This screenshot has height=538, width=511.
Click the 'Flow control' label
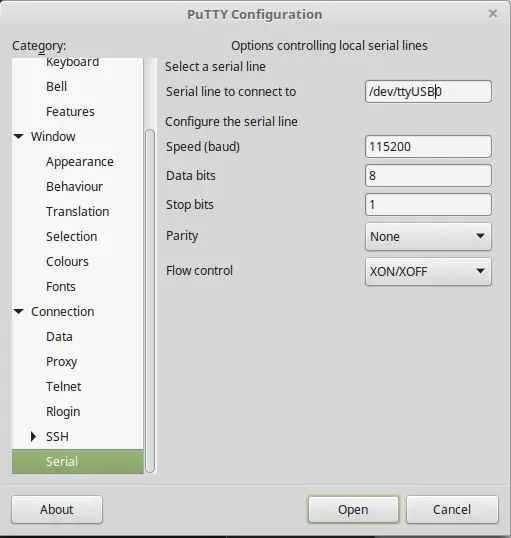(199, 270)
